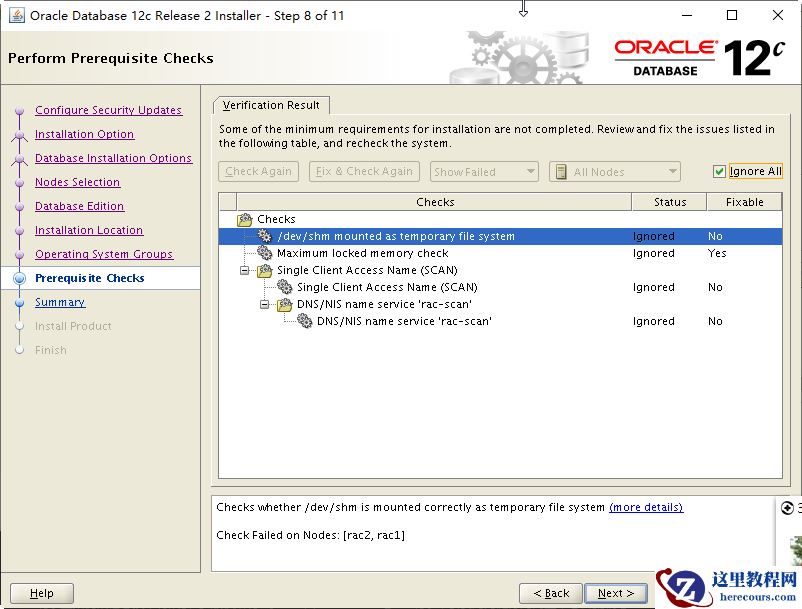Click 'Check Failed on Nodes: [rac2, rac1]' text
This screenshot has width=802, height=609.
[310, 535]
